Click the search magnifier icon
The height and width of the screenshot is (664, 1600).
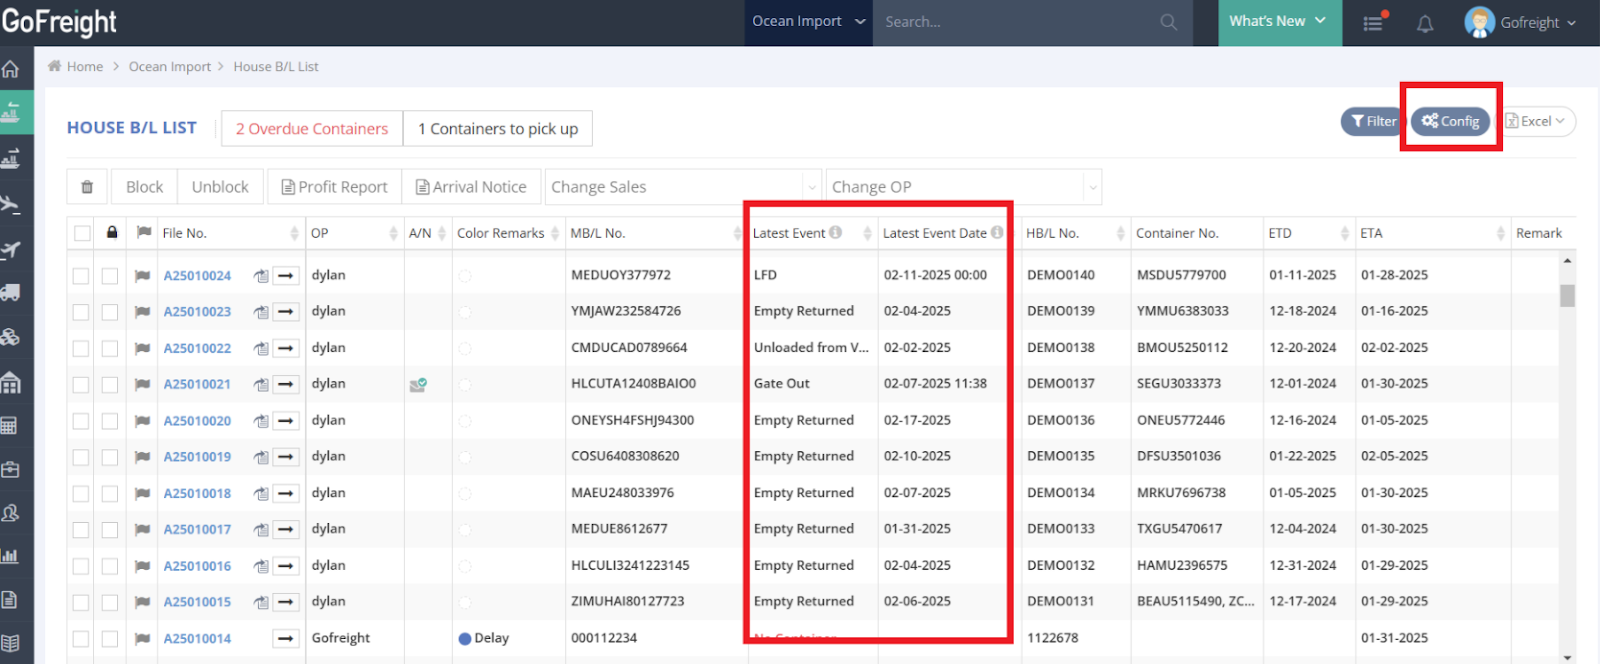(1168, 22)
